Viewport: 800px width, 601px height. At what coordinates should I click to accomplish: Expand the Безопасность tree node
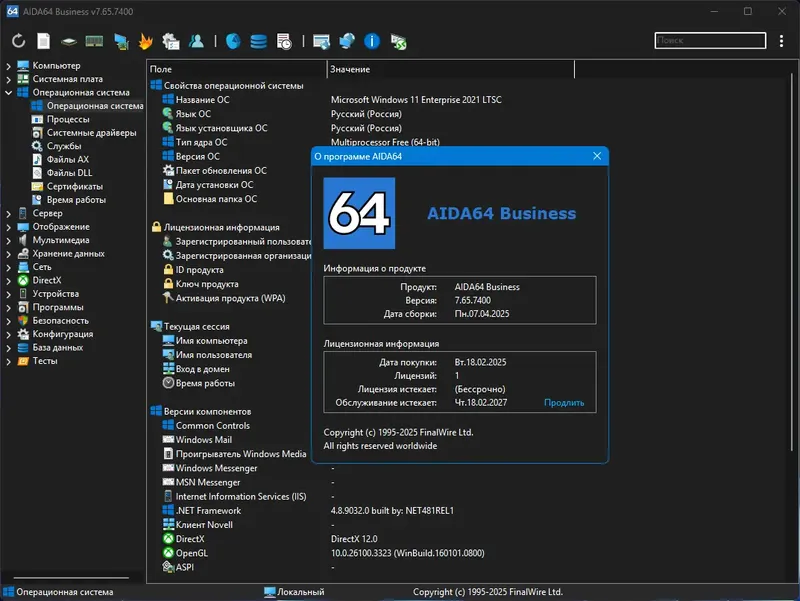click(9, 321)
